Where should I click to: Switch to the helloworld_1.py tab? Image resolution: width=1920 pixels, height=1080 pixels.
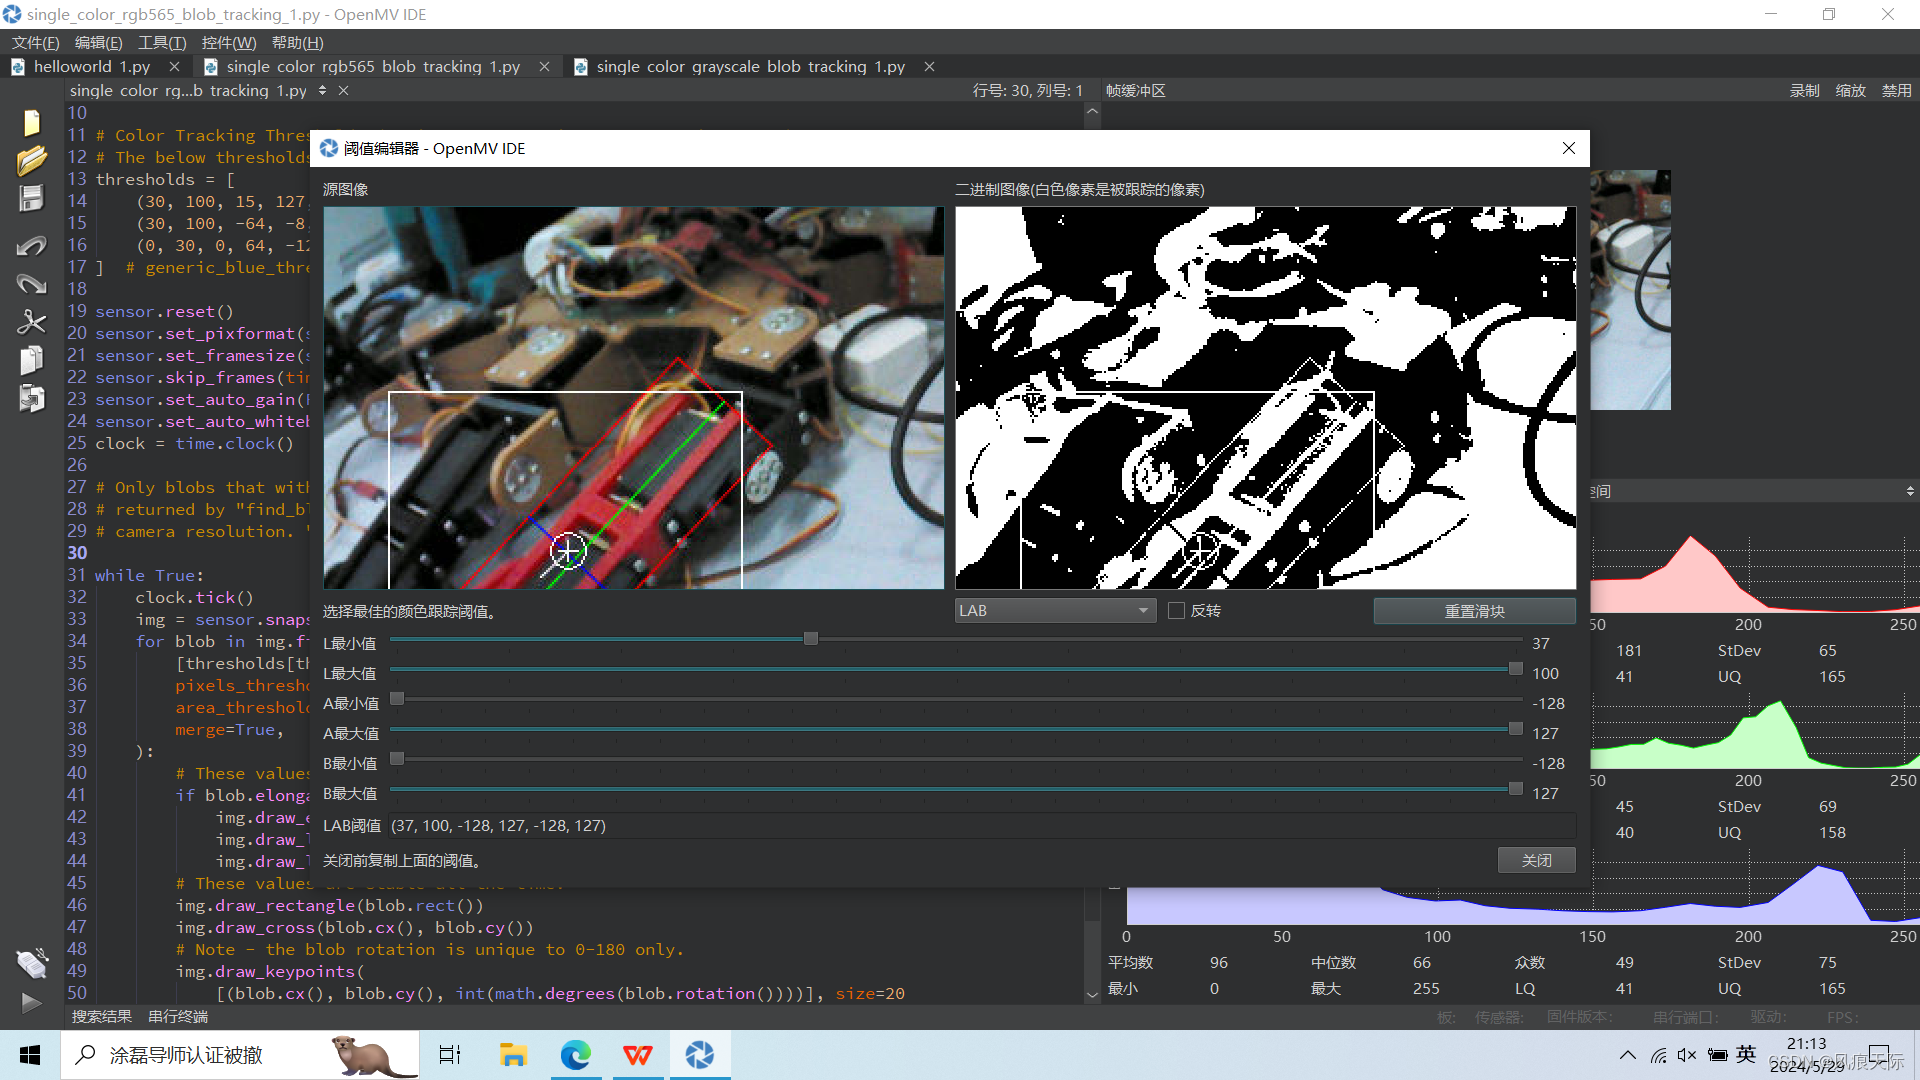point(90,66)
